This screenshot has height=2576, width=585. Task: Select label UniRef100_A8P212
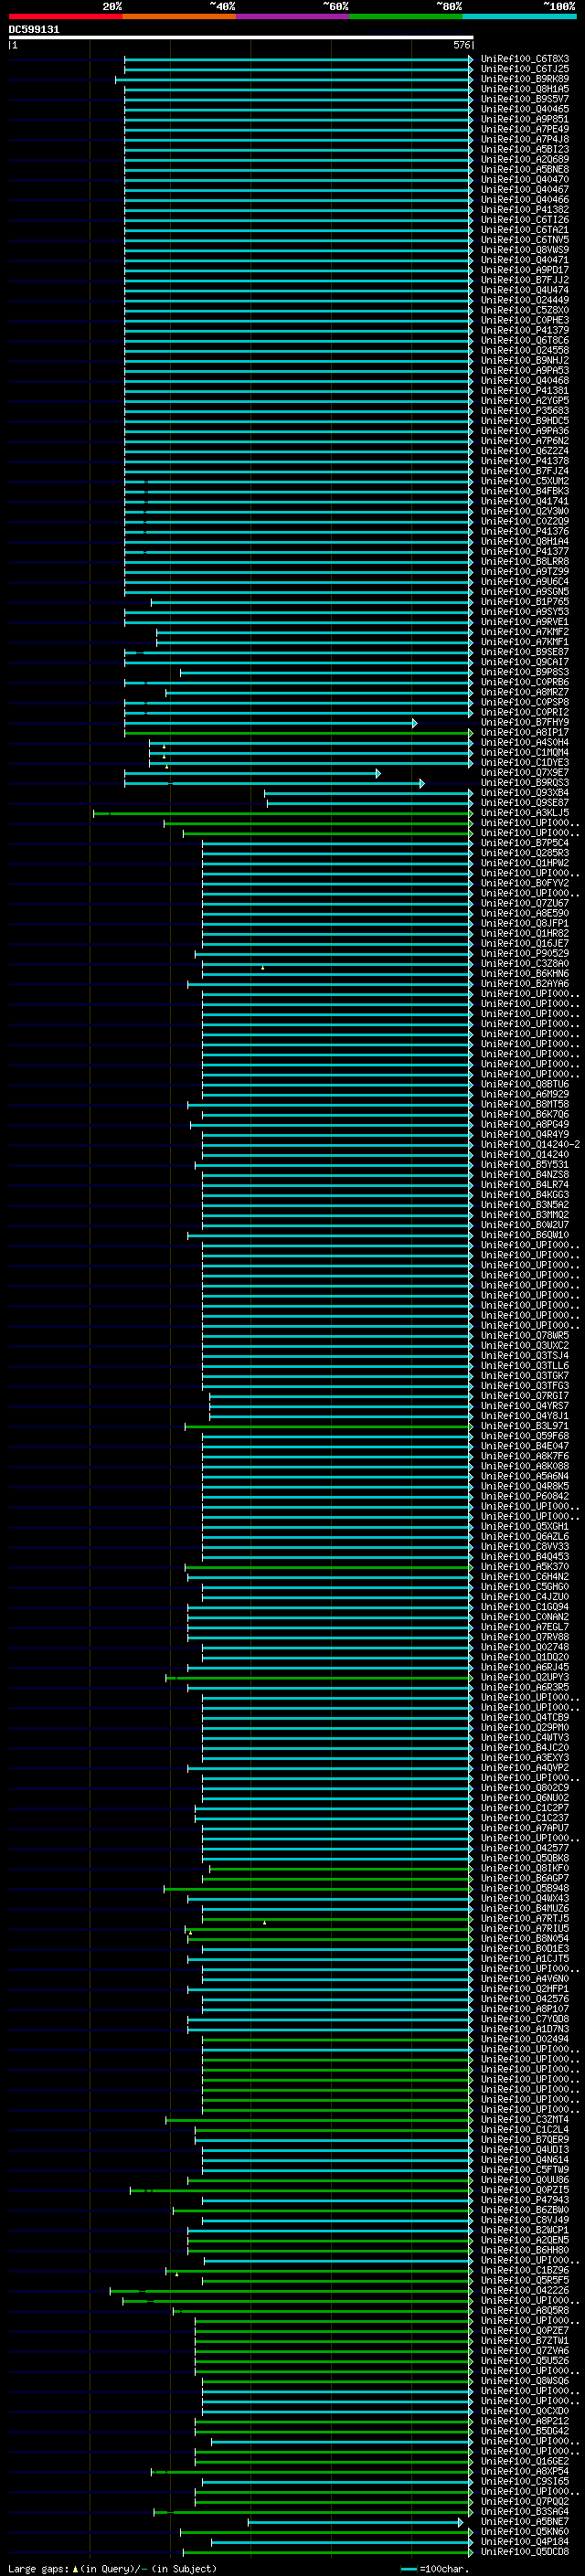[x=525, y=2422]
